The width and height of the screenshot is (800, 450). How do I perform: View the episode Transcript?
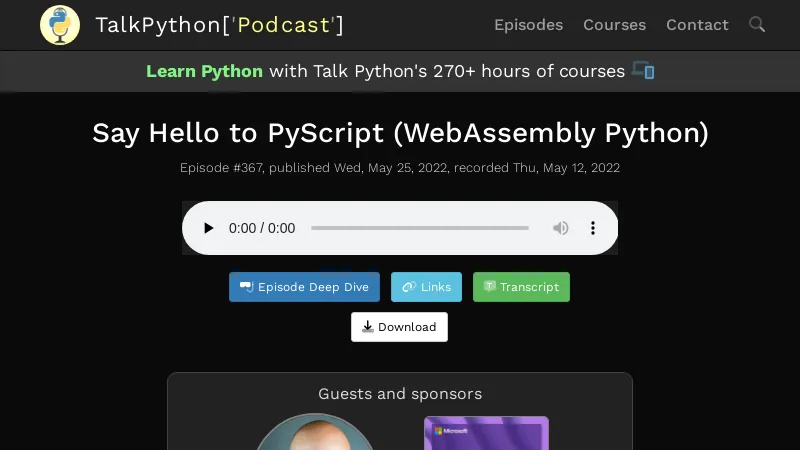[x=521, y=287]
